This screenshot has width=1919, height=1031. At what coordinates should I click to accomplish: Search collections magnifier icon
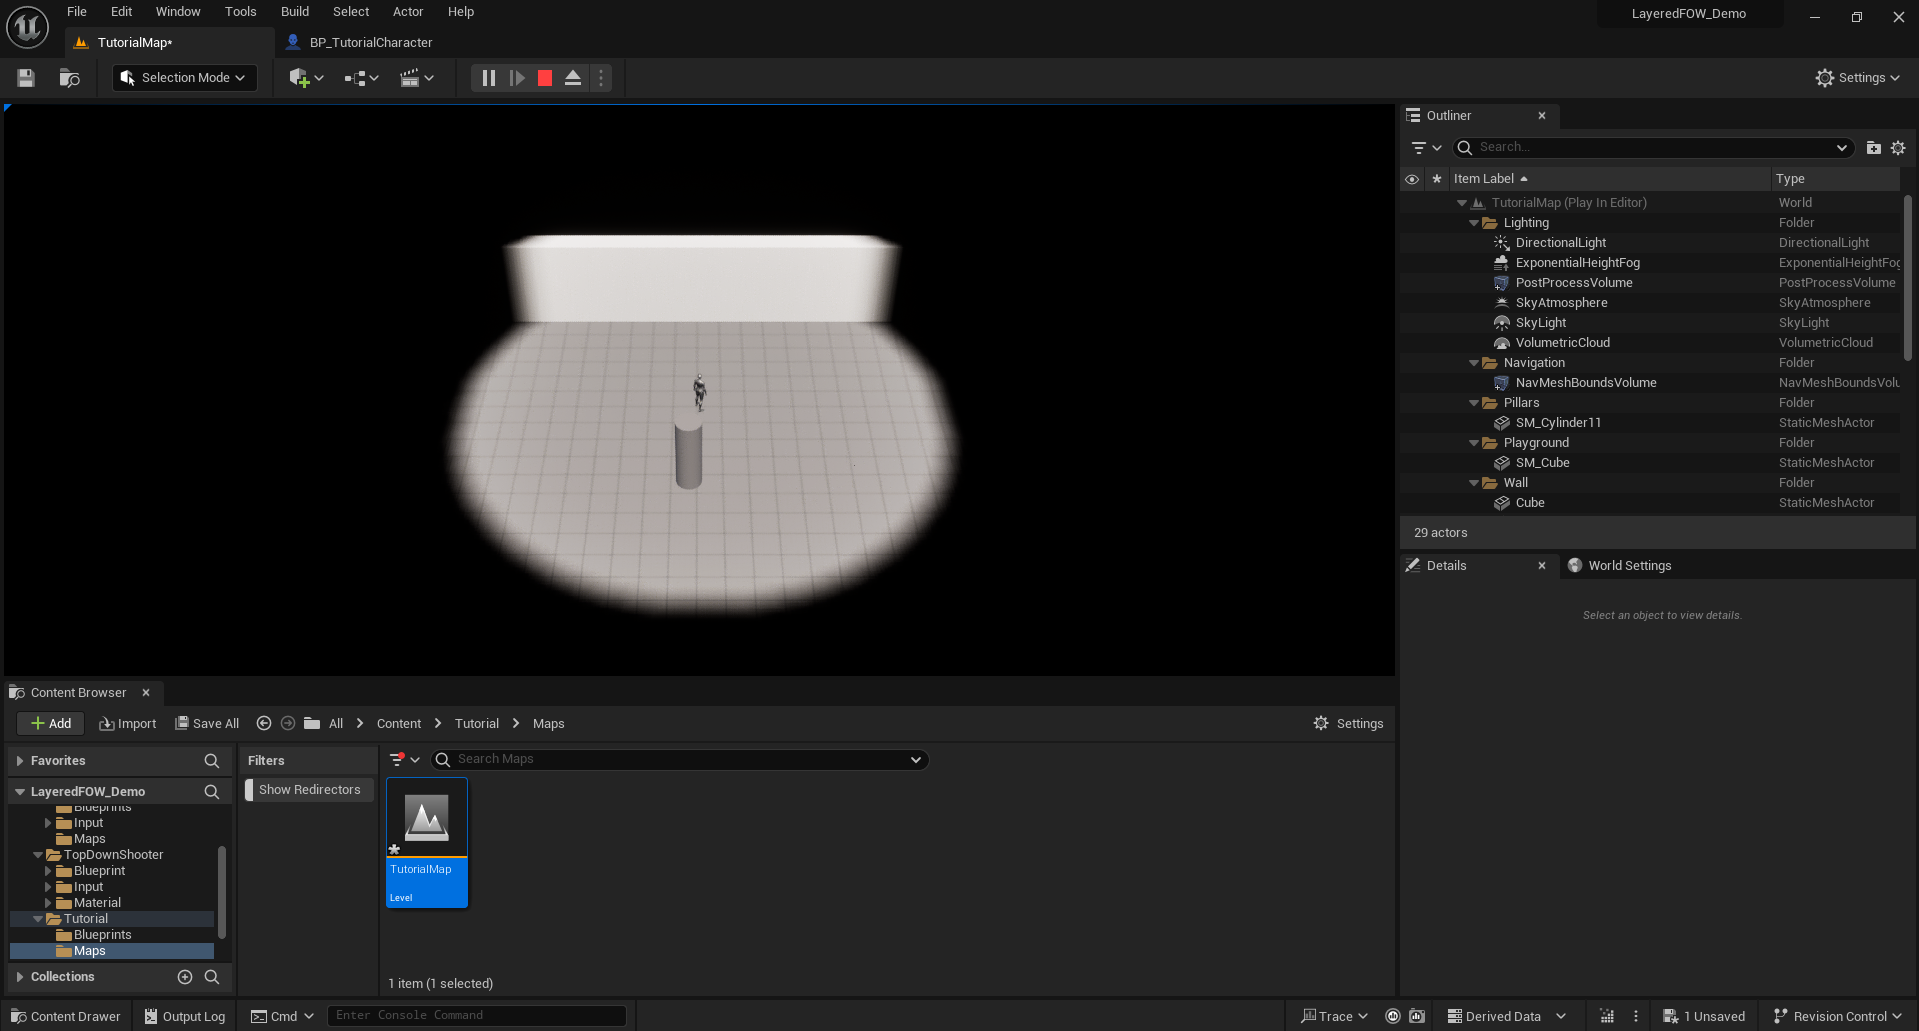point(212,977)
